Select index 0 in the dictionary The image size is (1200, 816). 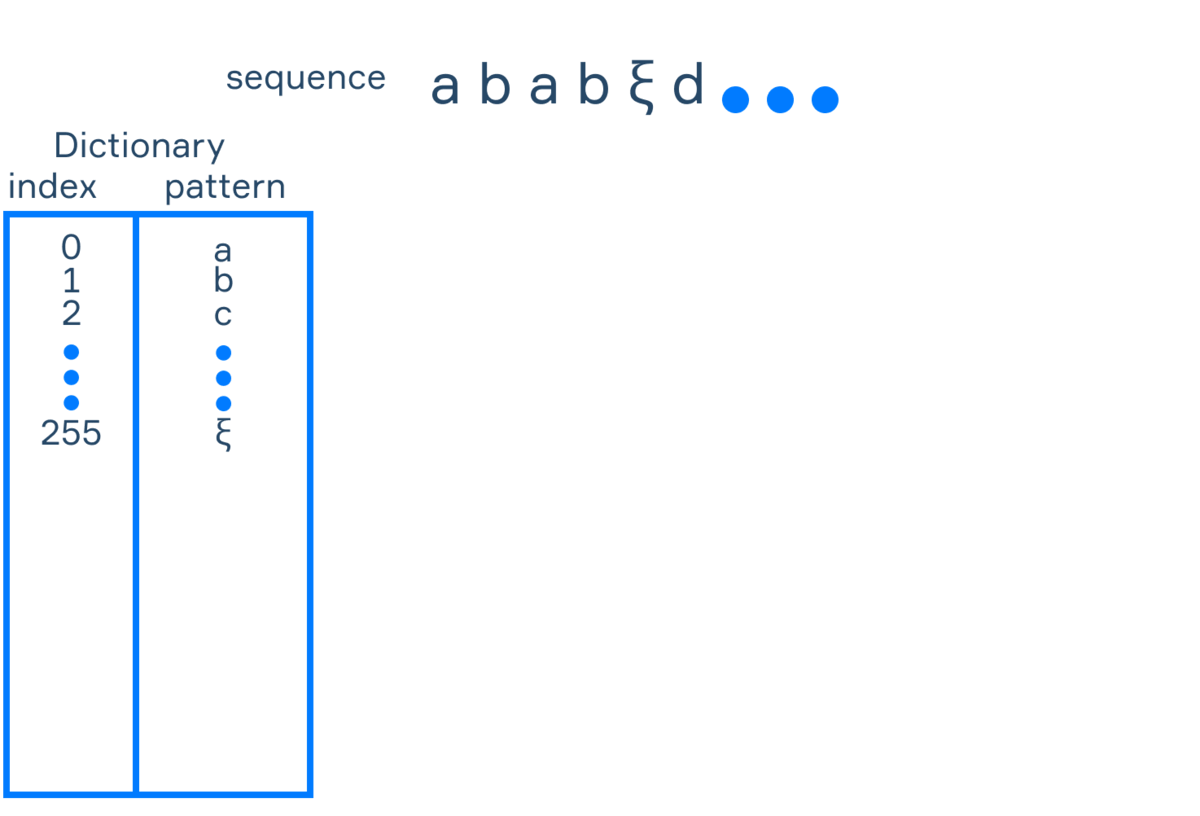pyautogui.click(x=71, y=247)
